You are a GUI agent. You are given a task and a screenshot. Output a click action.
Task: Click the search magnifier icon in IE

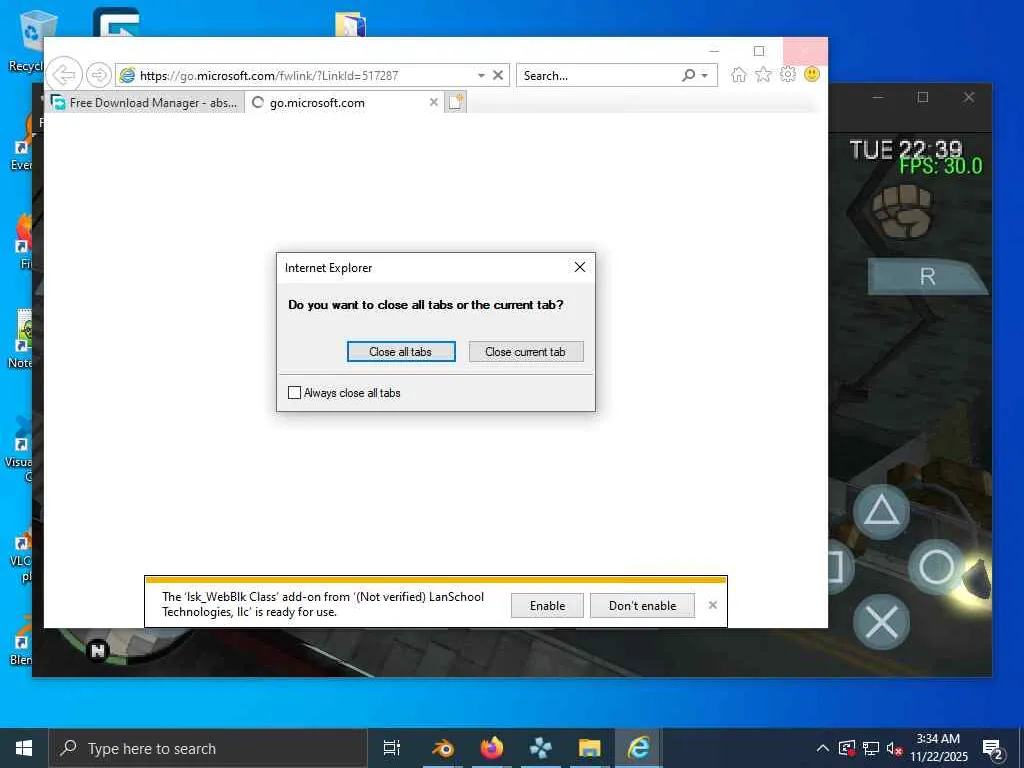tap(688, 75)
